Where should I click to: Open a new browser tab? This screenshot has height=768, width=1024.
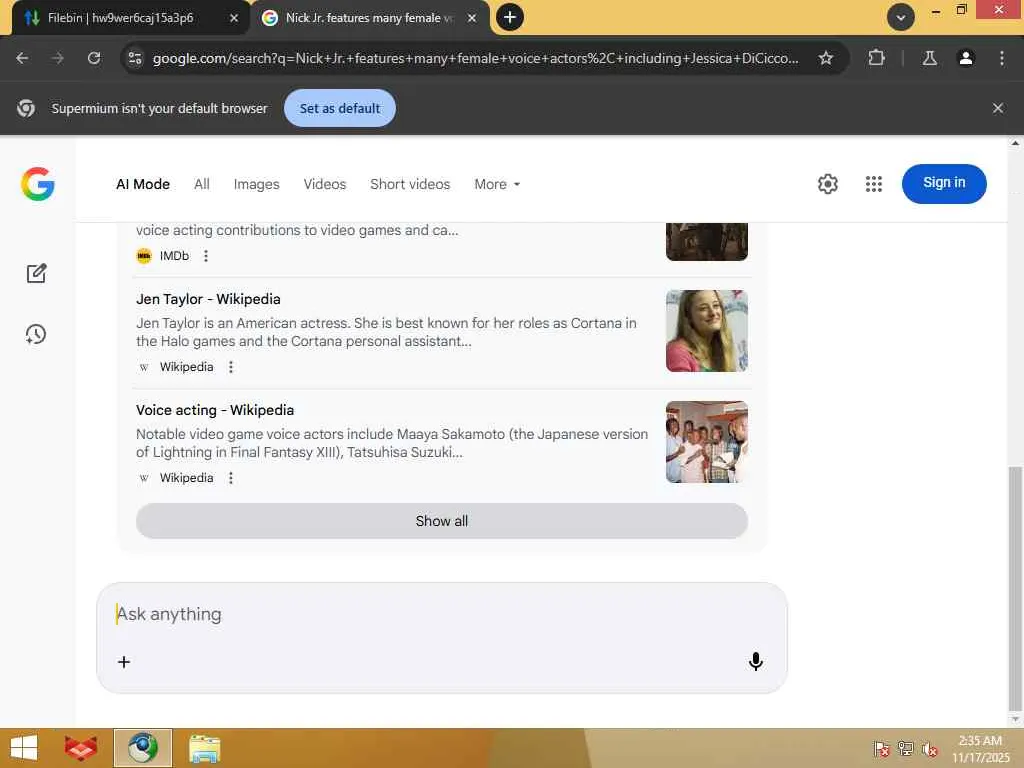[510, 17]
